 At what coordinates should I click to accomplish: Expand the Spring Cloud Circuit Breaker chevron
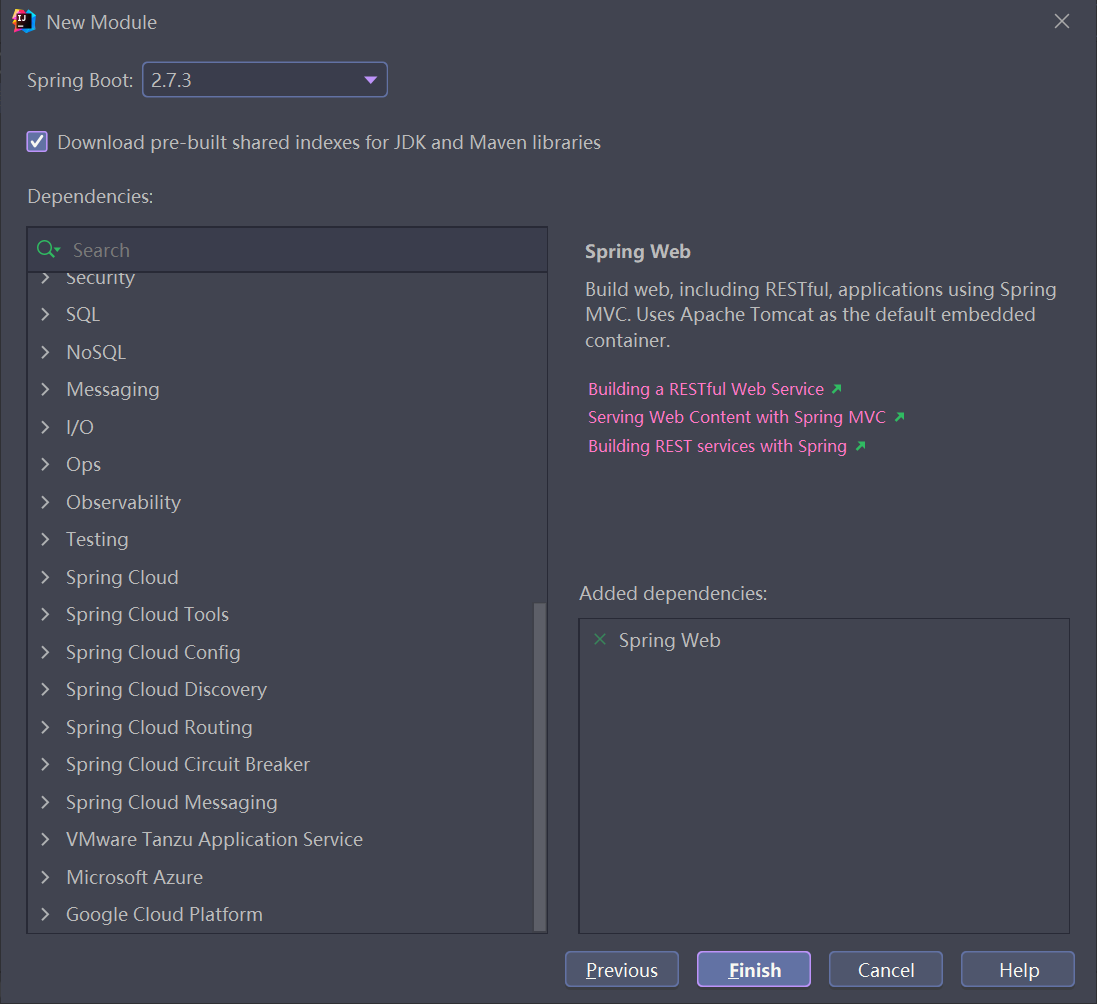click(45, 764)
